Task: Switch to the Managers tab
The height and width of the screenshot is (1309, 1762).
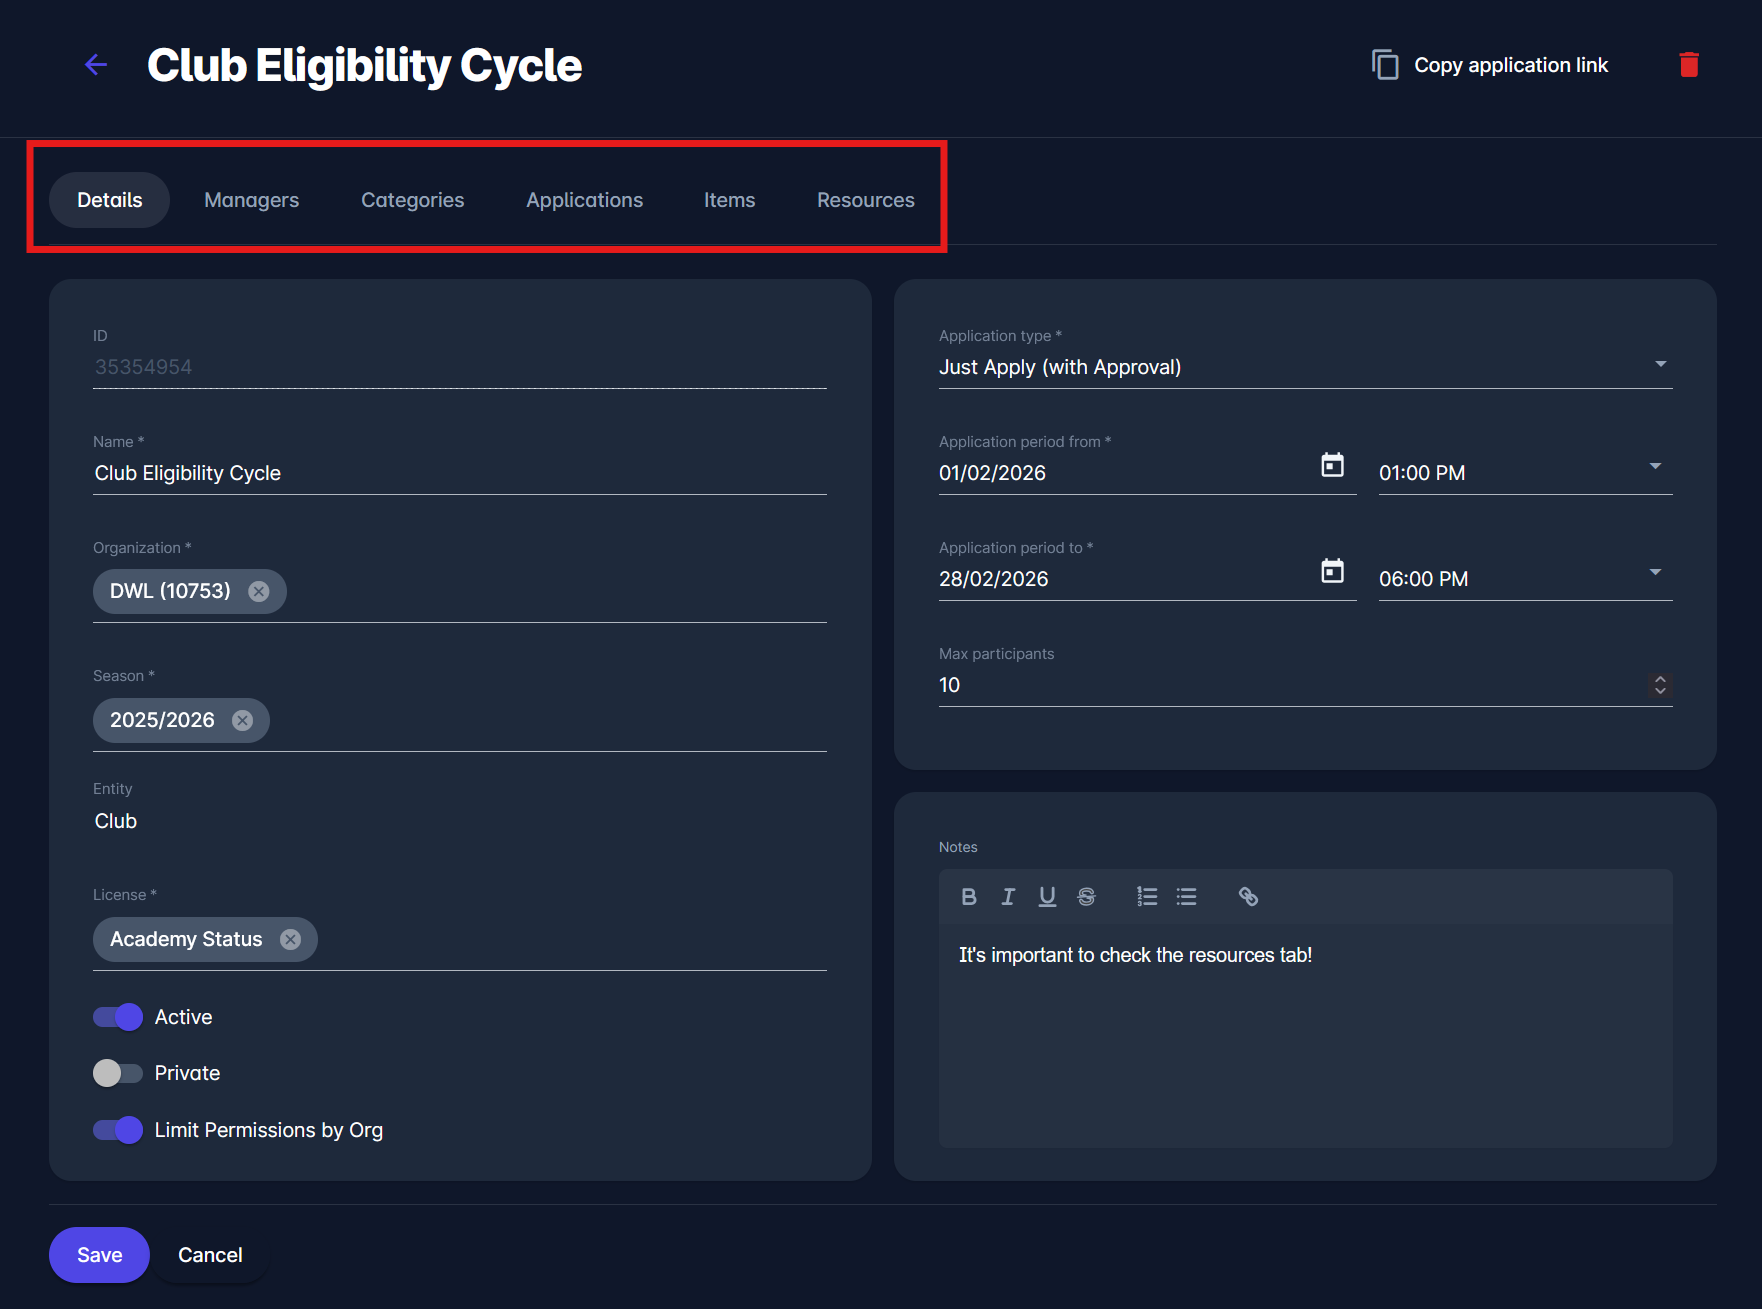Action: (251, 200)
